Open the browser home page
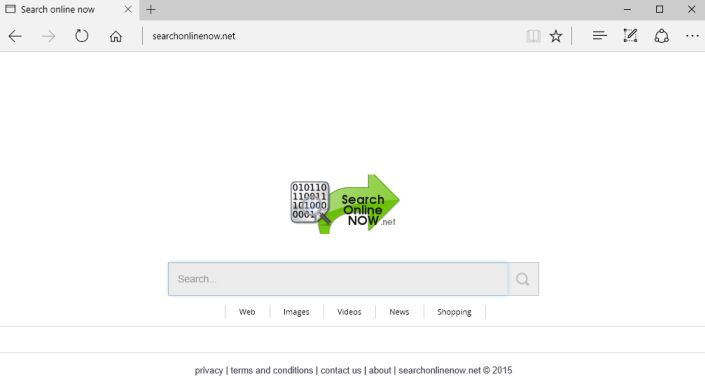The image size is (705, 391). (116, 36)
